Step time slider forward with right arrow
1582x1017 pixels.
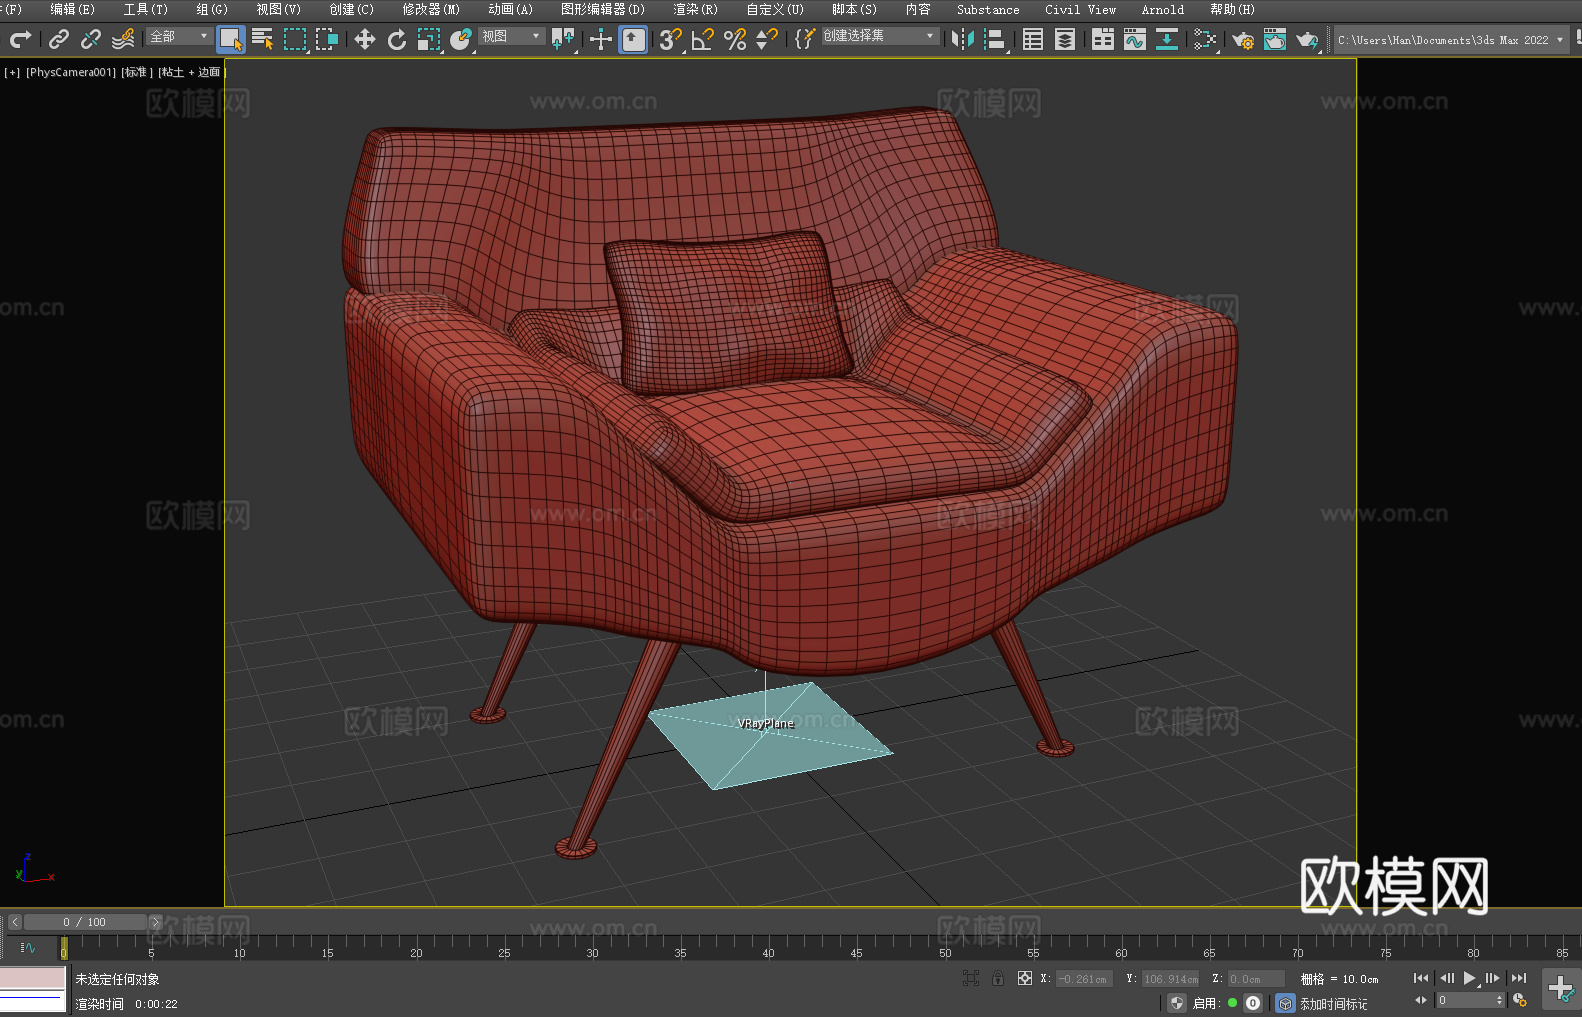coord(155,922)
